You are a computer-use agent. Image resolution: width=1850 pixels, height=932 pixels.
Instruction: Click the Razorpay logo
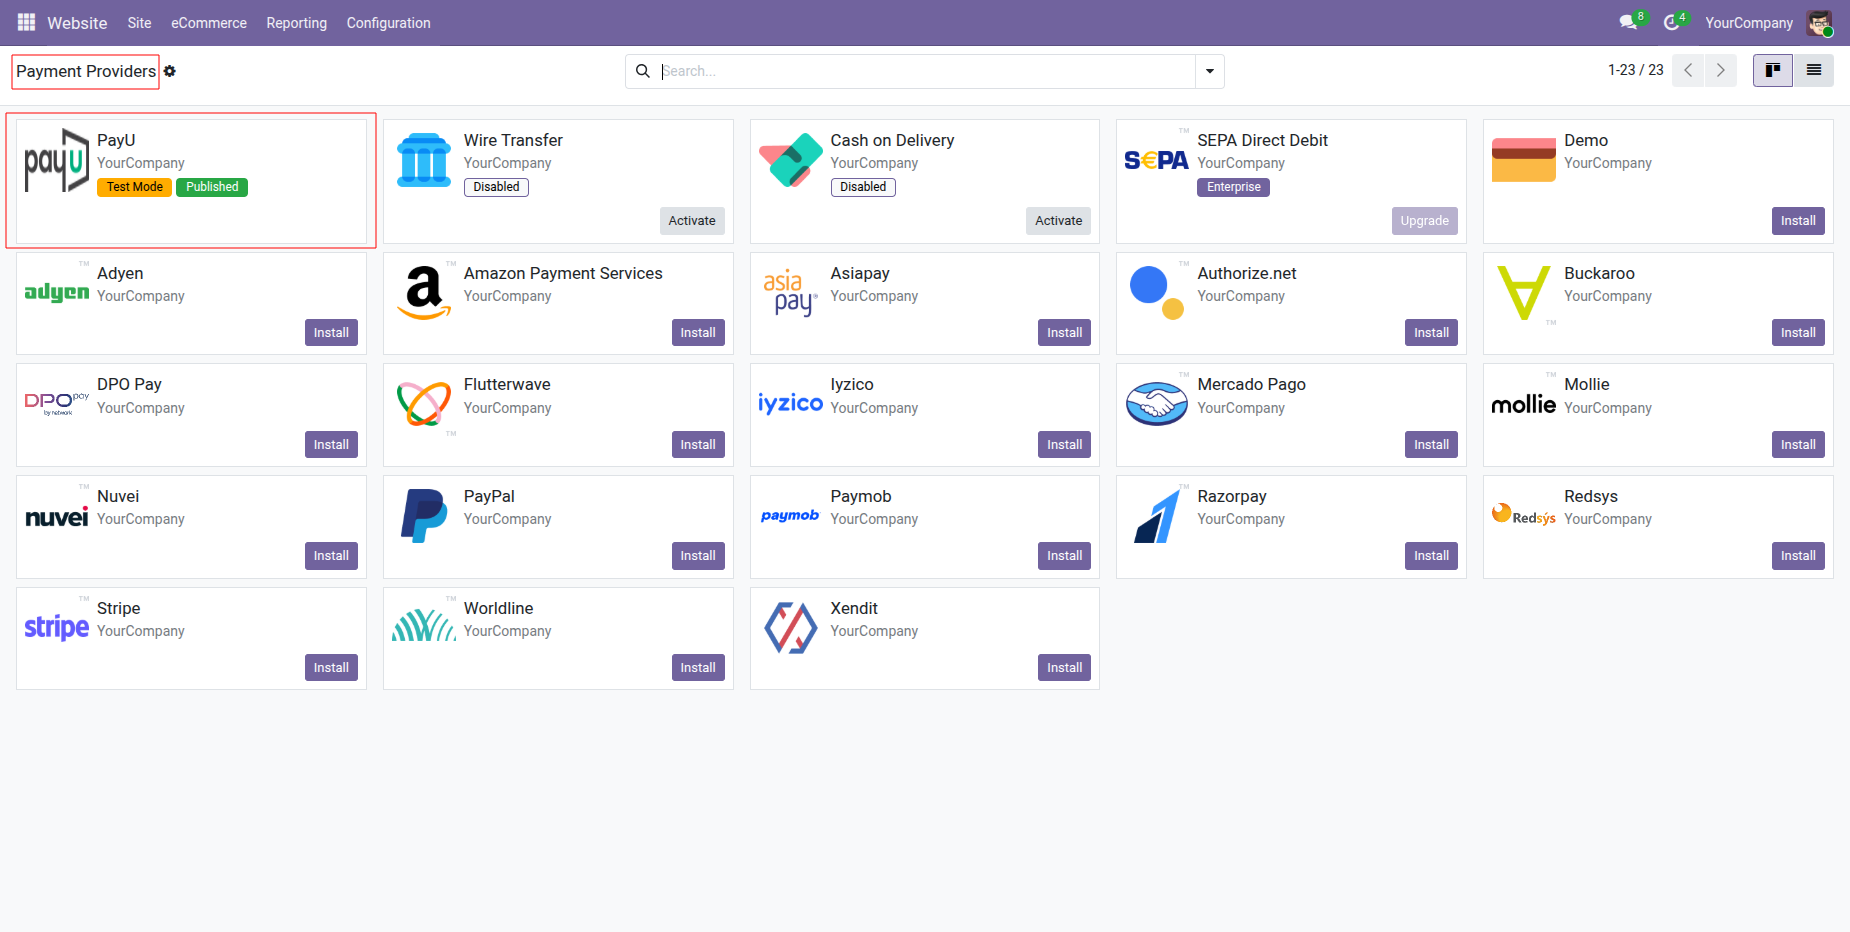1157,516
